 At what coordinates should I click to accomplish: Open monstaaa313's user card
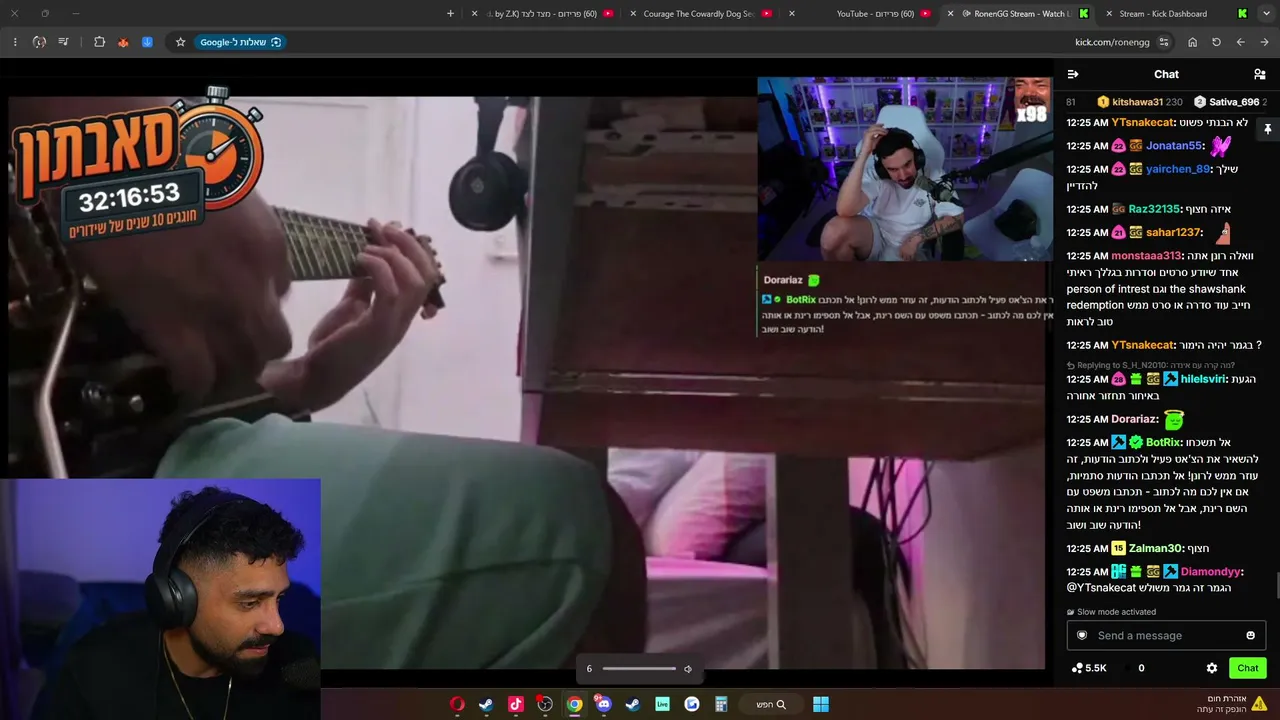1147,256
